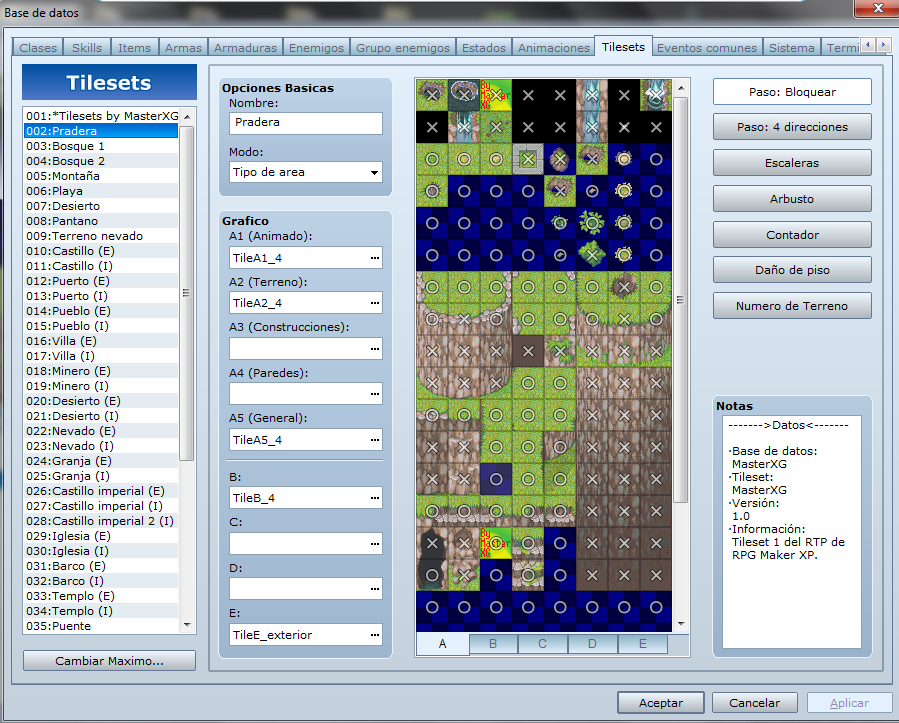Click the tile palette scroll-down arrow
899x723 pixels.
pyautogui.click(x=681, y=624)
